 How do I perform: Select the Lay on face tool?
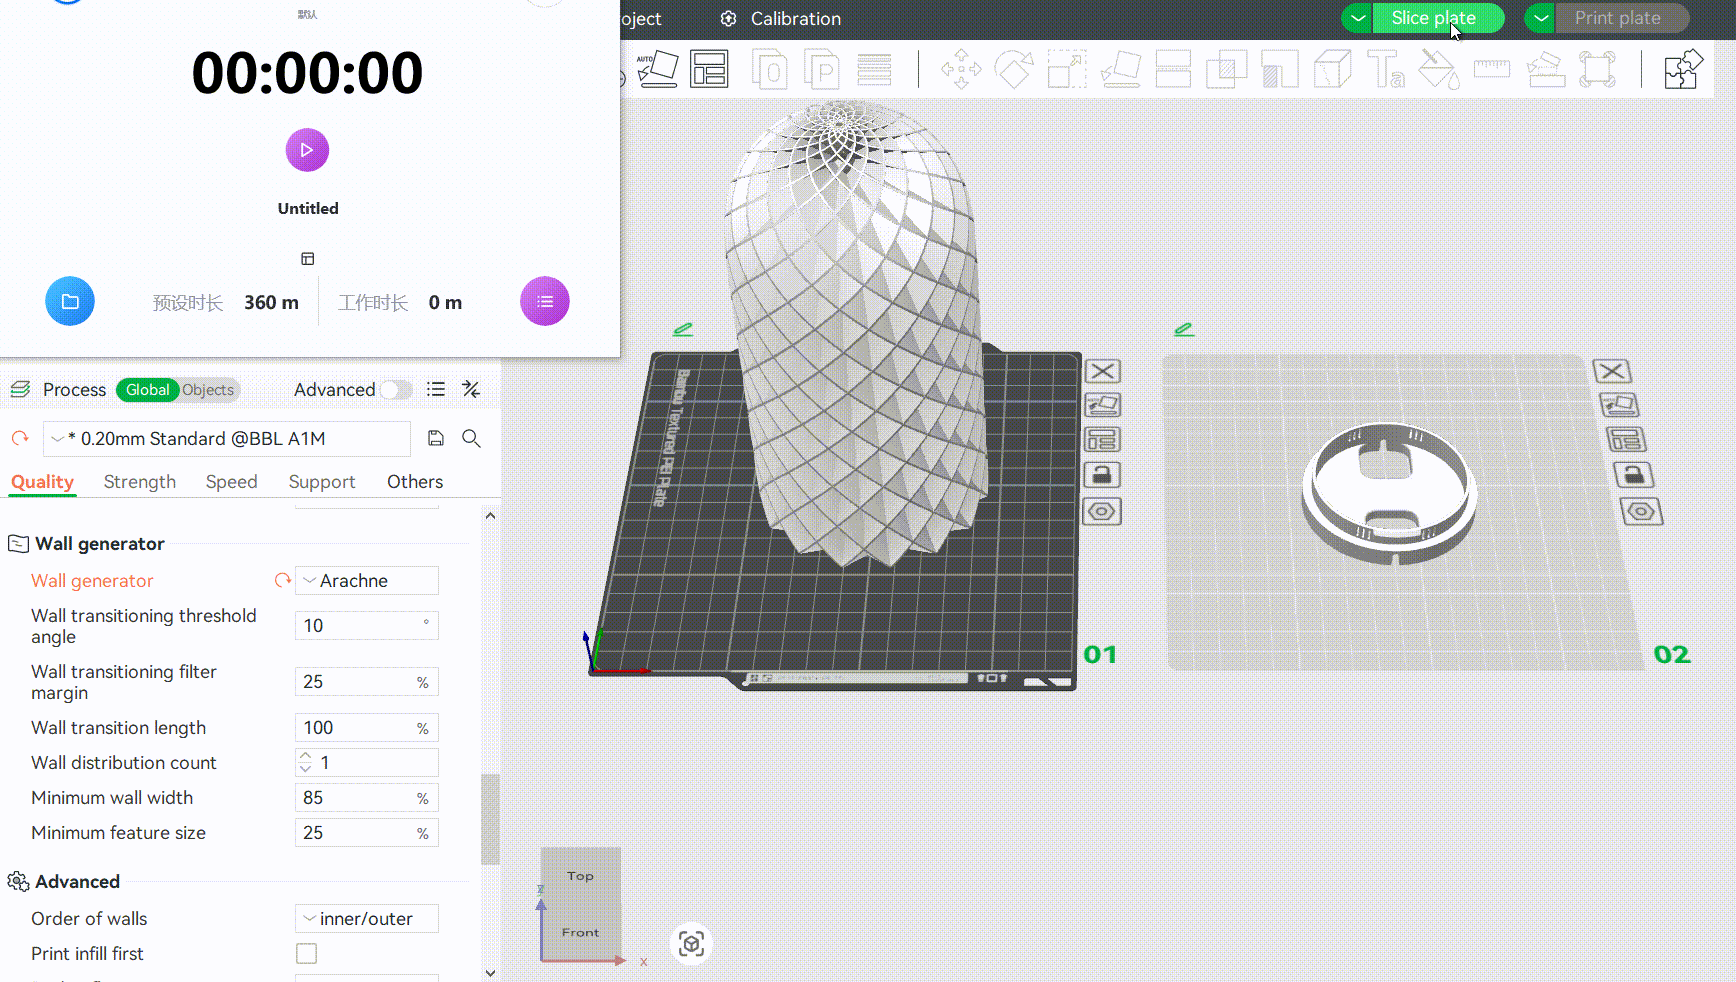1121,69
